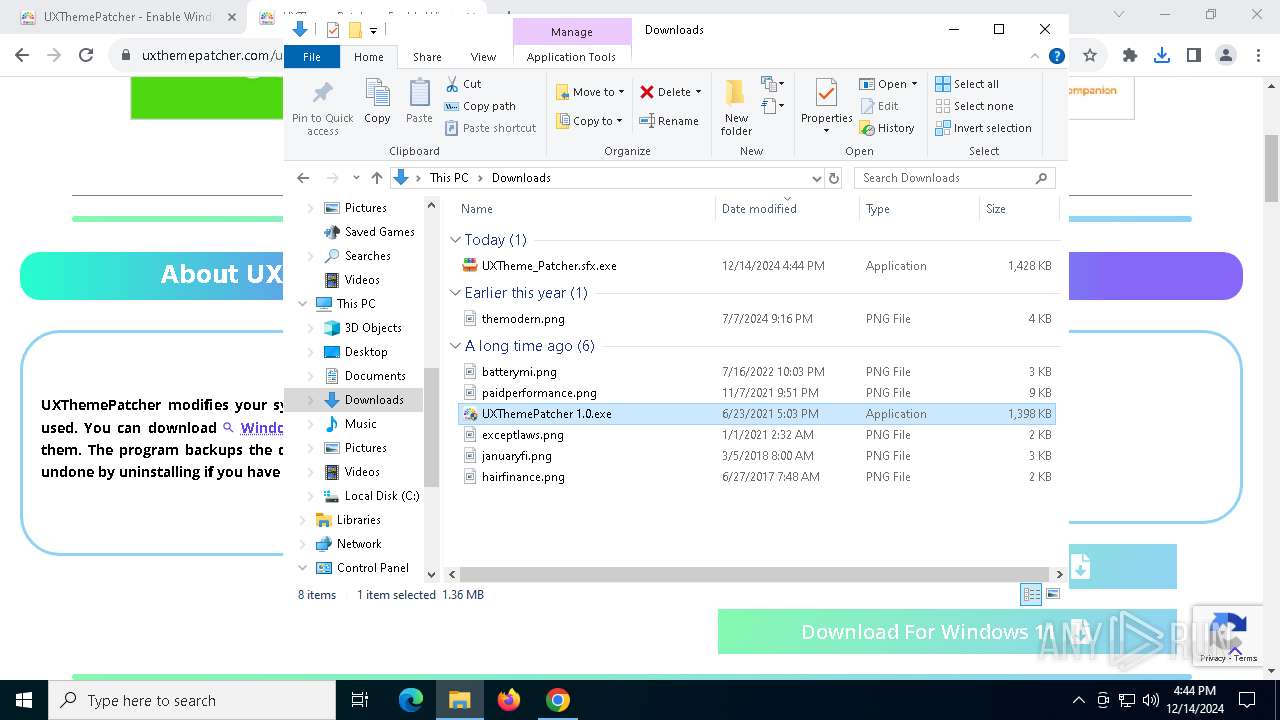Viewport: 1280px width, 720px height.
Task: Click Chrome downloads icon in toolbar
Action: (x=1161, y=56)
